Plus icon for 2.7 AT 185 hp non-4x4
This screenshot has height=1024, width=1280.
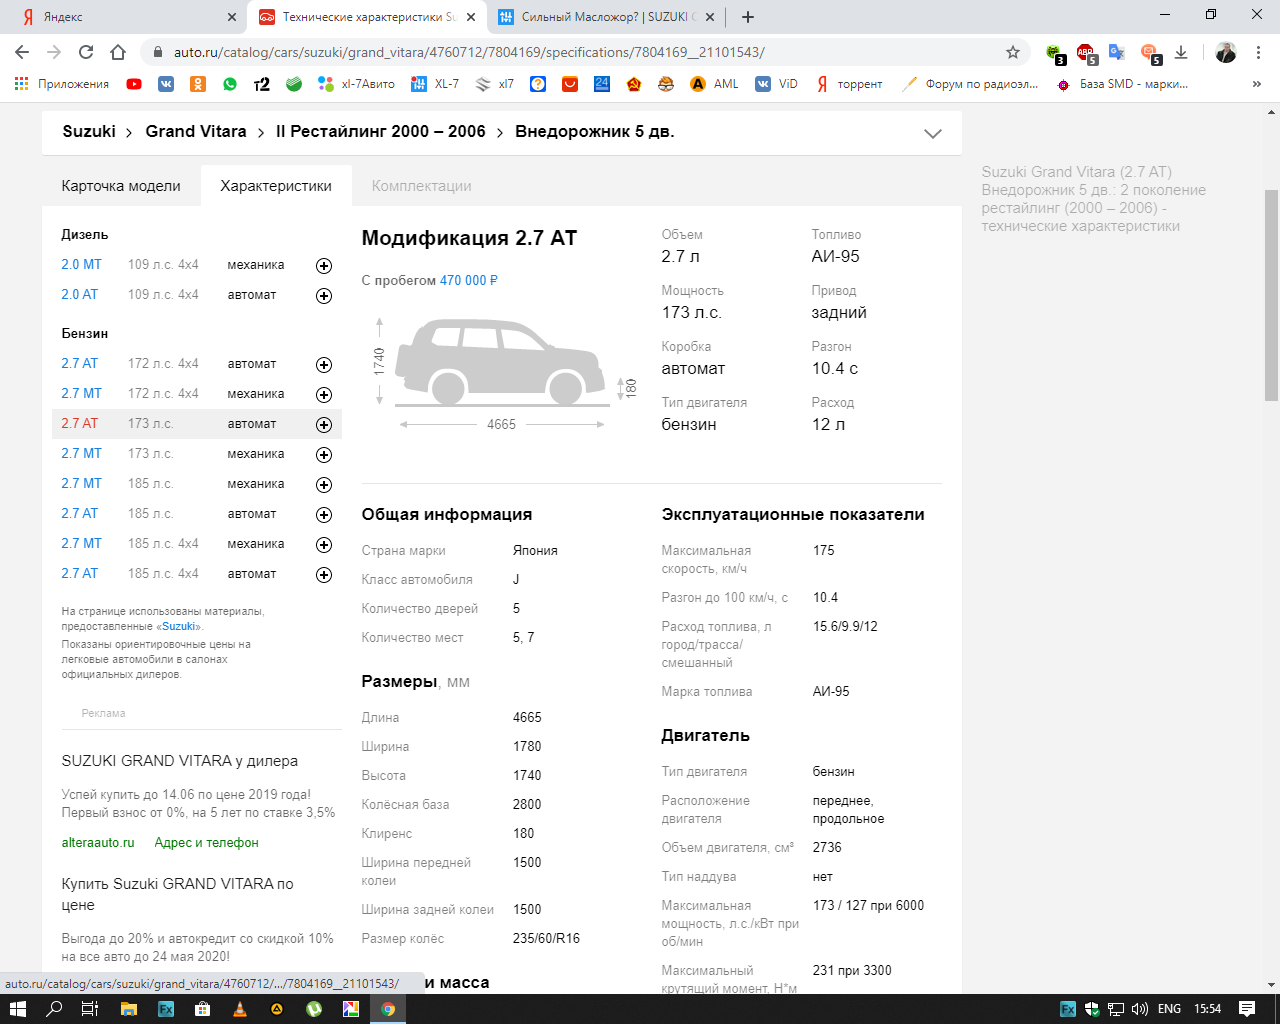(x=324, y=515)
